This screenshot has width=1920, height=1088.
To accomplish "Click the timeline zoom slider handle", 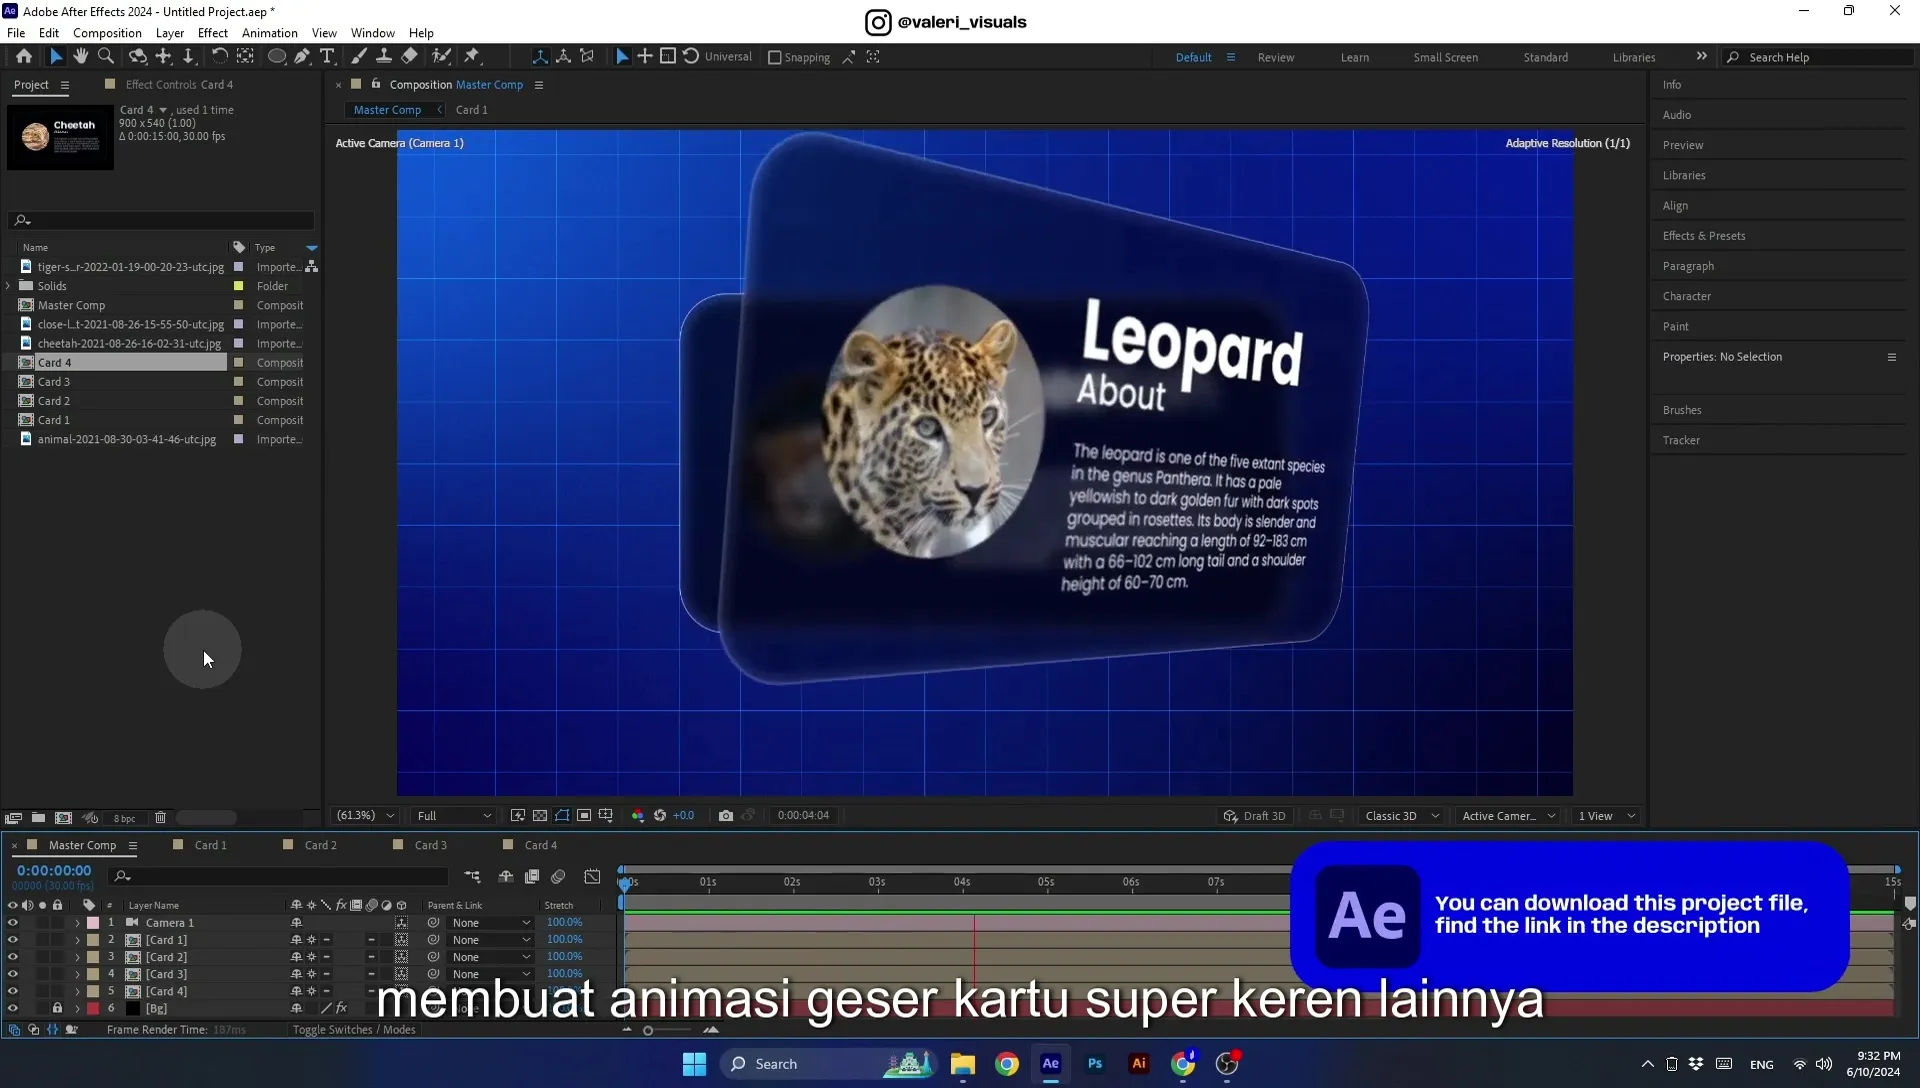I will pyautogui.click(x=648, y=1030).
